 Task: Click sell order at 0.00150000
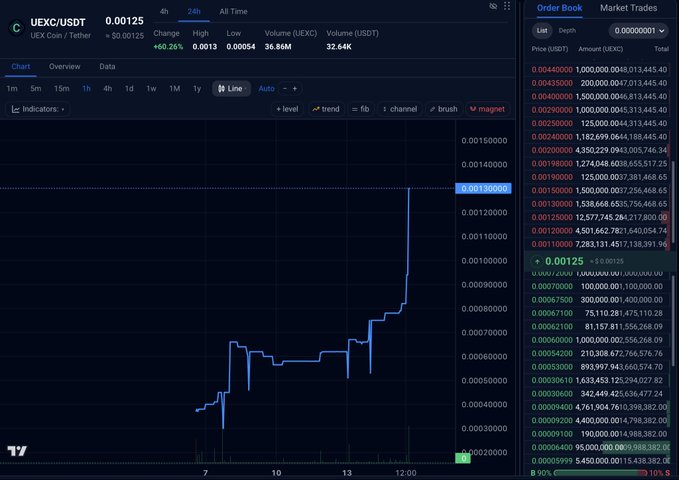[599, 190]
